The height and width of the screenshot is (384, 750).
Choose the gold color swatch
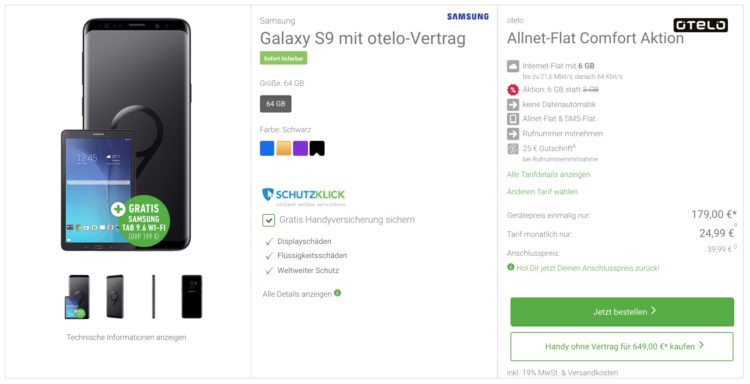[284, 148]
